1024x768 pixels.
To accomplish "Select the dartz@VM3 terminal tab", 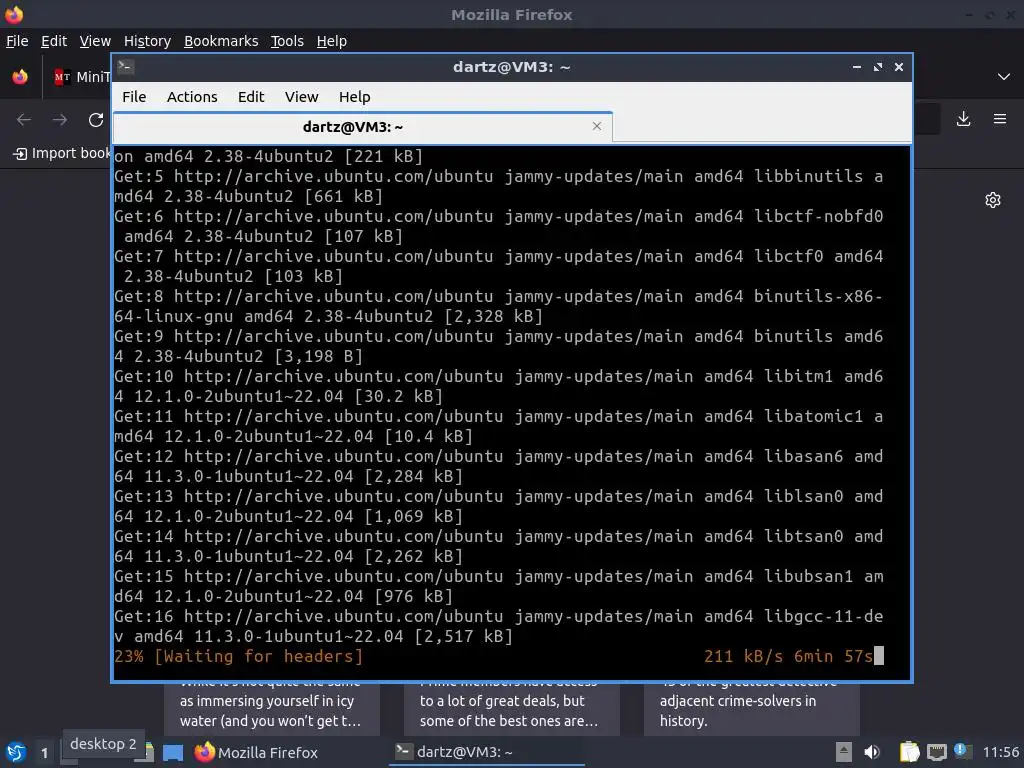I will [x=362, y=127].
